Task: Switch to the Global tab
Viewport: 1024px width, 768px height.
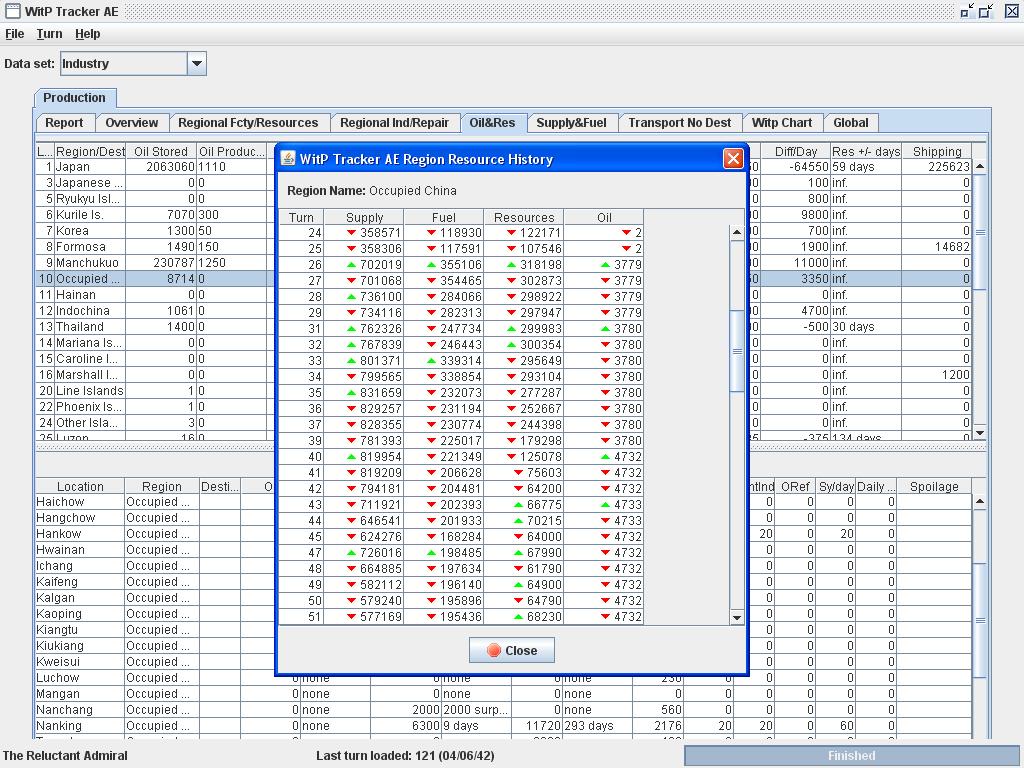Action: pyautogui.click(x=851, y=123)
